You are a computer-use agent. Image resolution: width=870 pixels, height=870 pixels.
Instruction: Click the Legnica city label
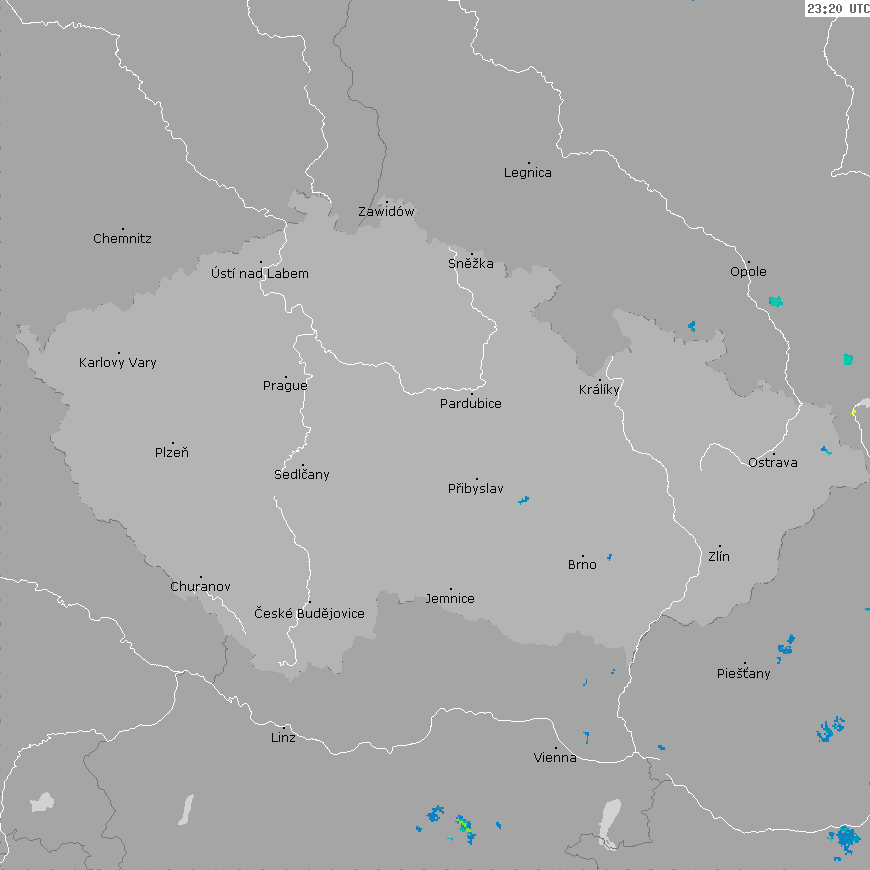(527, 173)
